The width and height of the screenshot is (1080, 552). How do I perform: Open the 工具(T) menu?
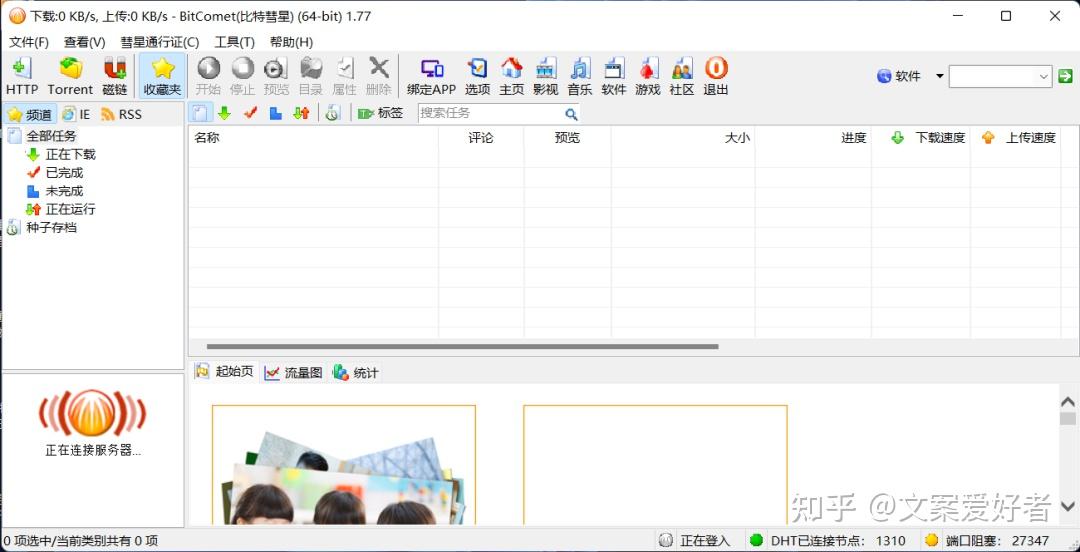tap(234, 42)
